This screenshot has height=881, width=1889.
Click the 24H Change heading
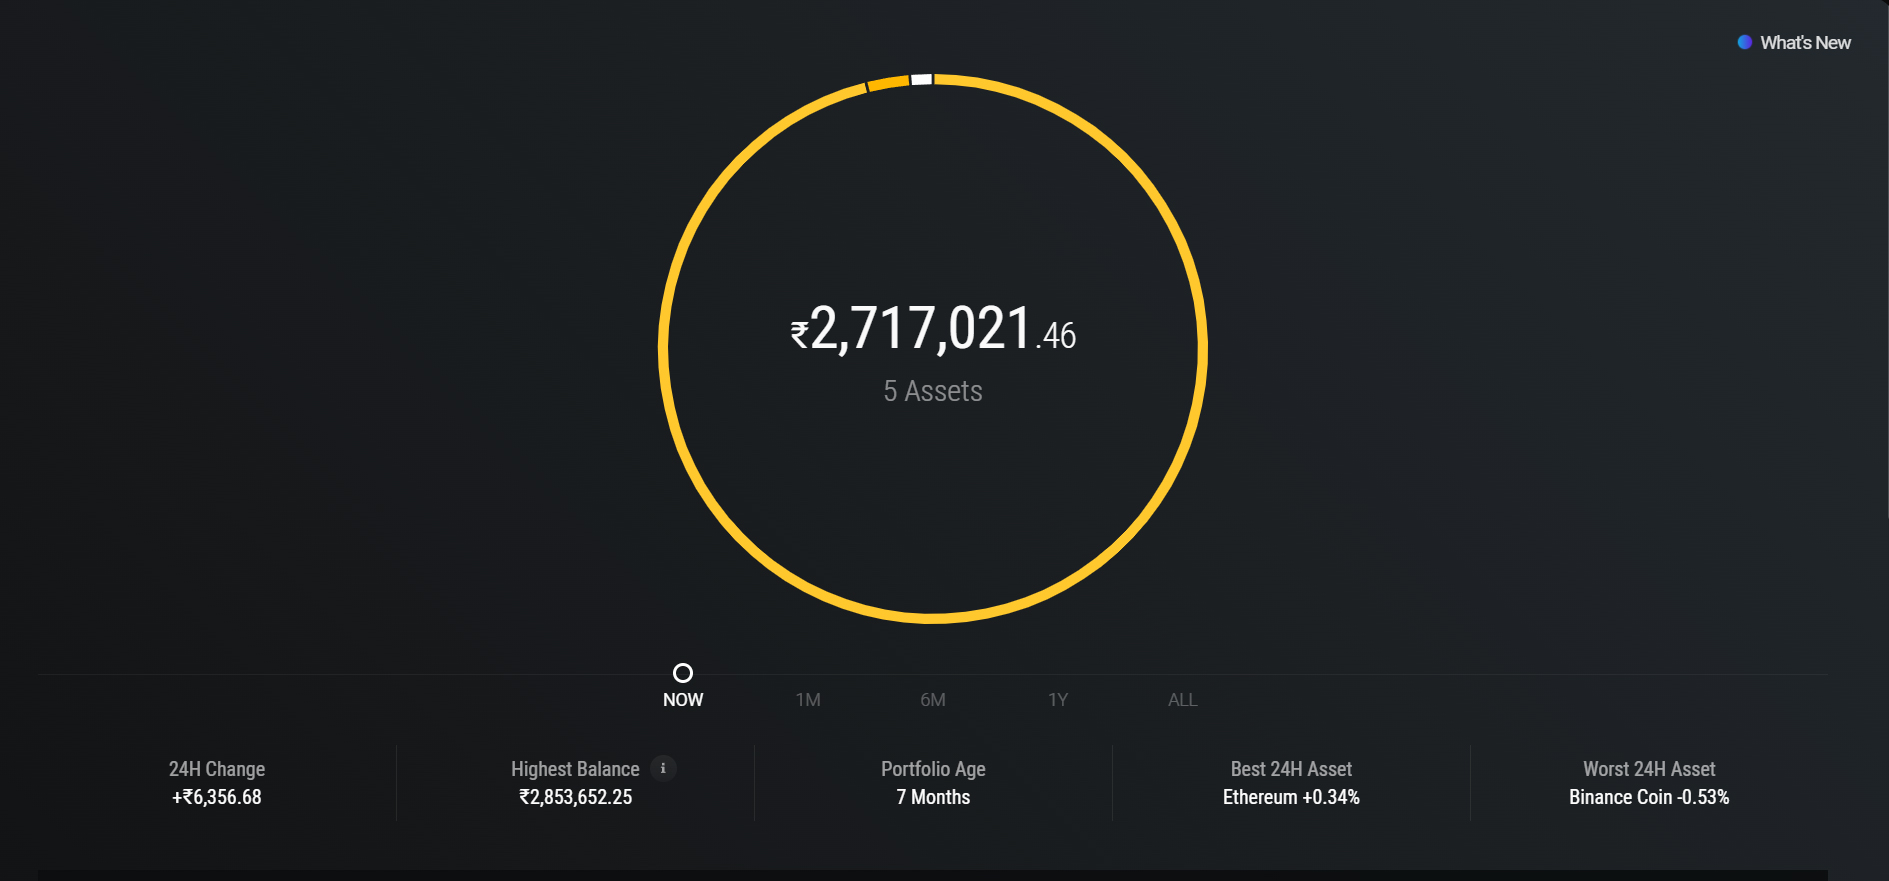pyautogui.click(x=217, y=769)
